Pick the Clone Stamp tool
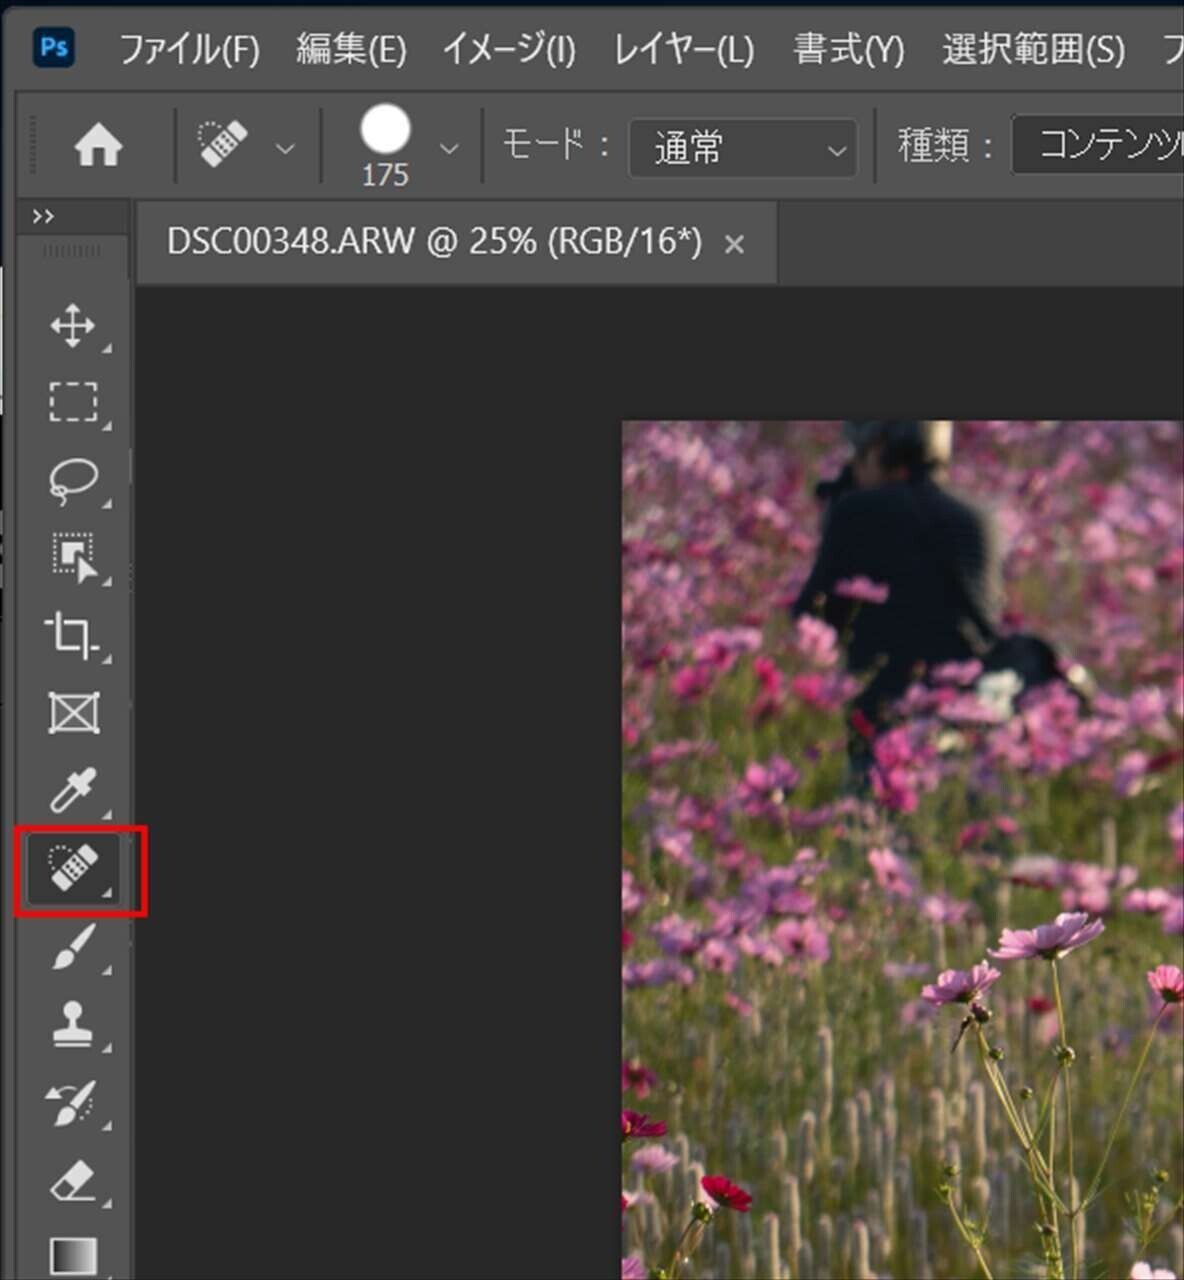The height and width of the screenshot is (1280, 1184). coord(72,1025)
